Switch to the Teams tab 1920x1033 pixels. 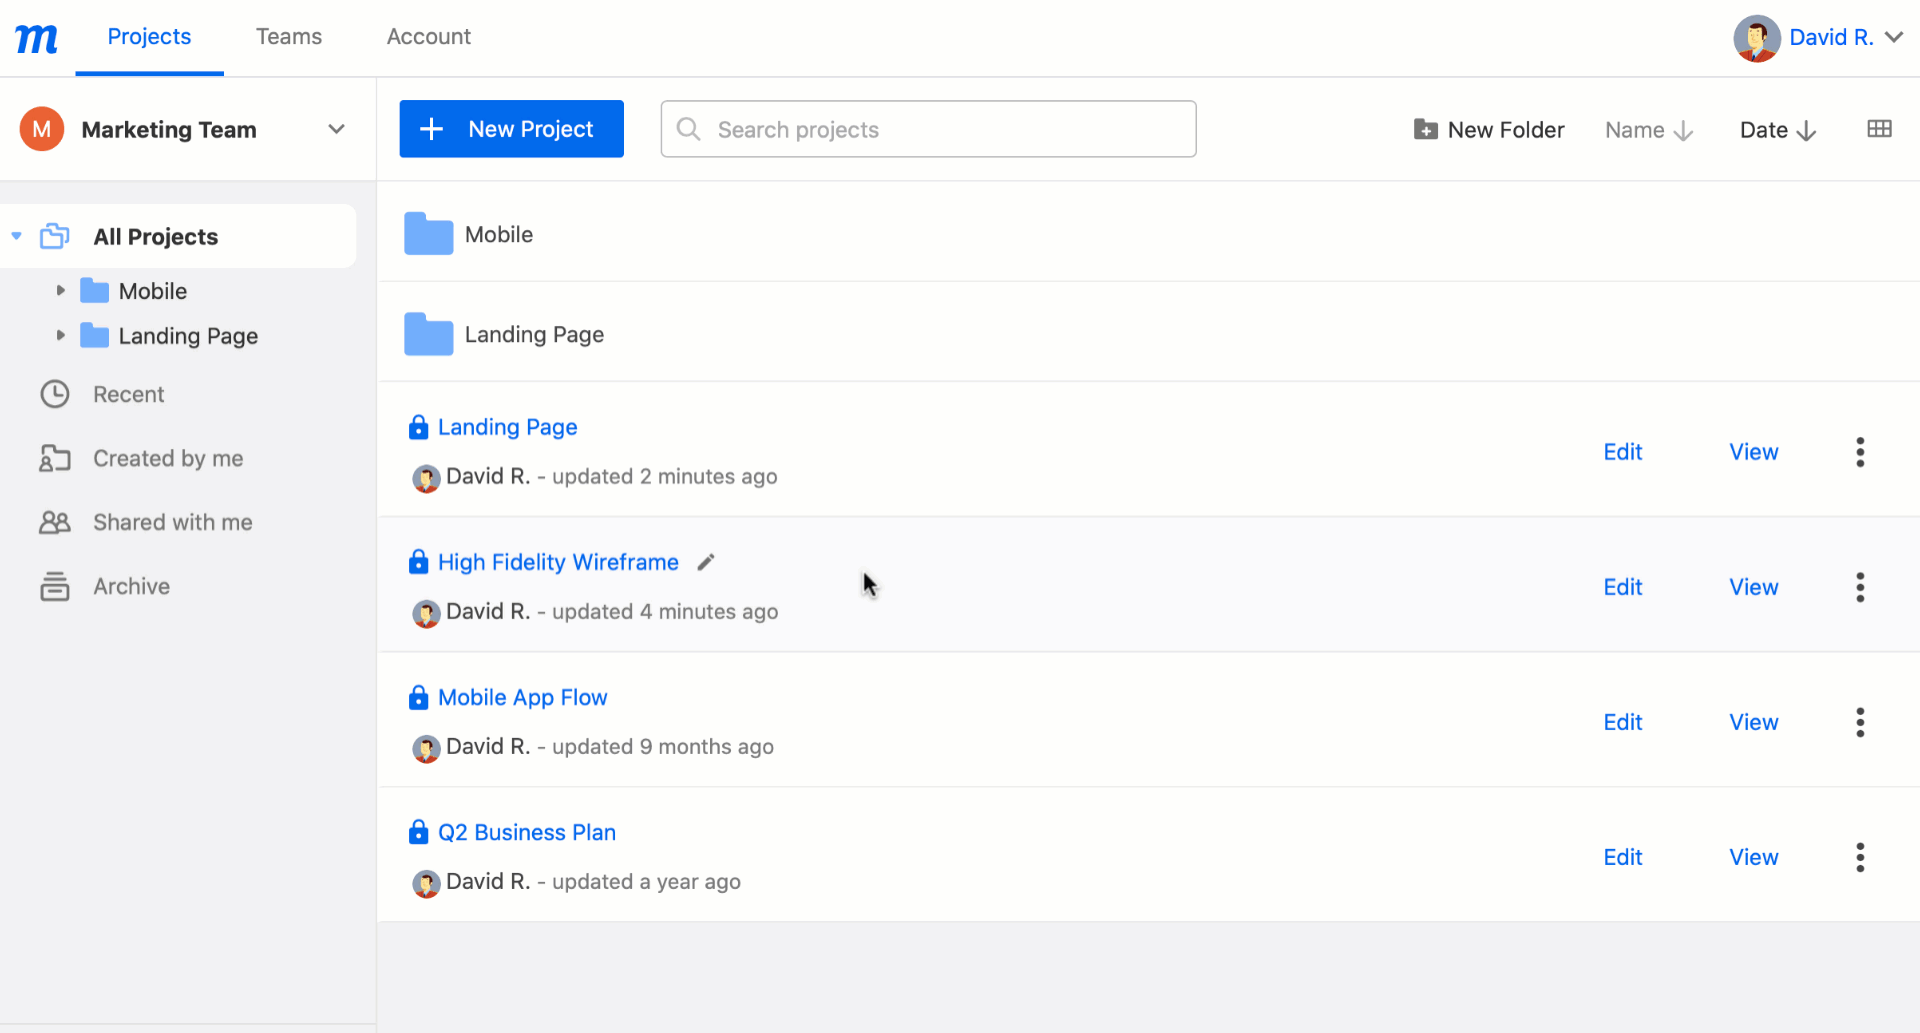pyautogui.click(x=289, y=36)
